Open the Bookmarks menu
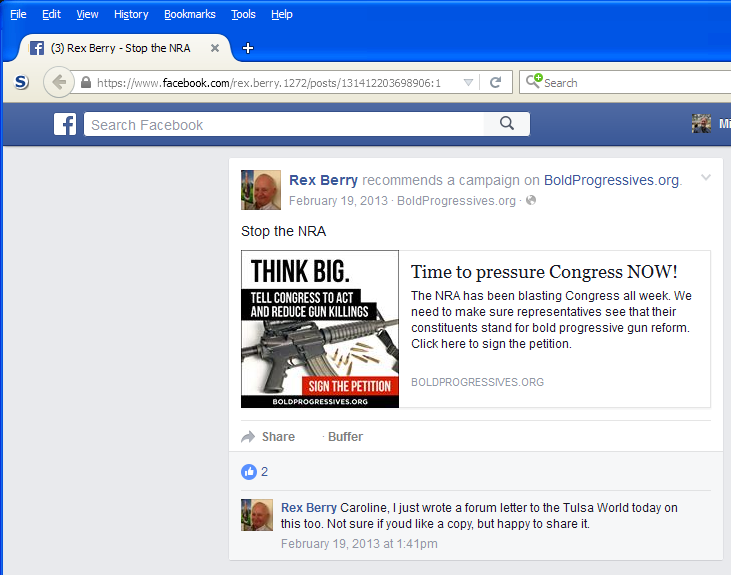Viewport: 731px width, 575px height. [190, 14]
